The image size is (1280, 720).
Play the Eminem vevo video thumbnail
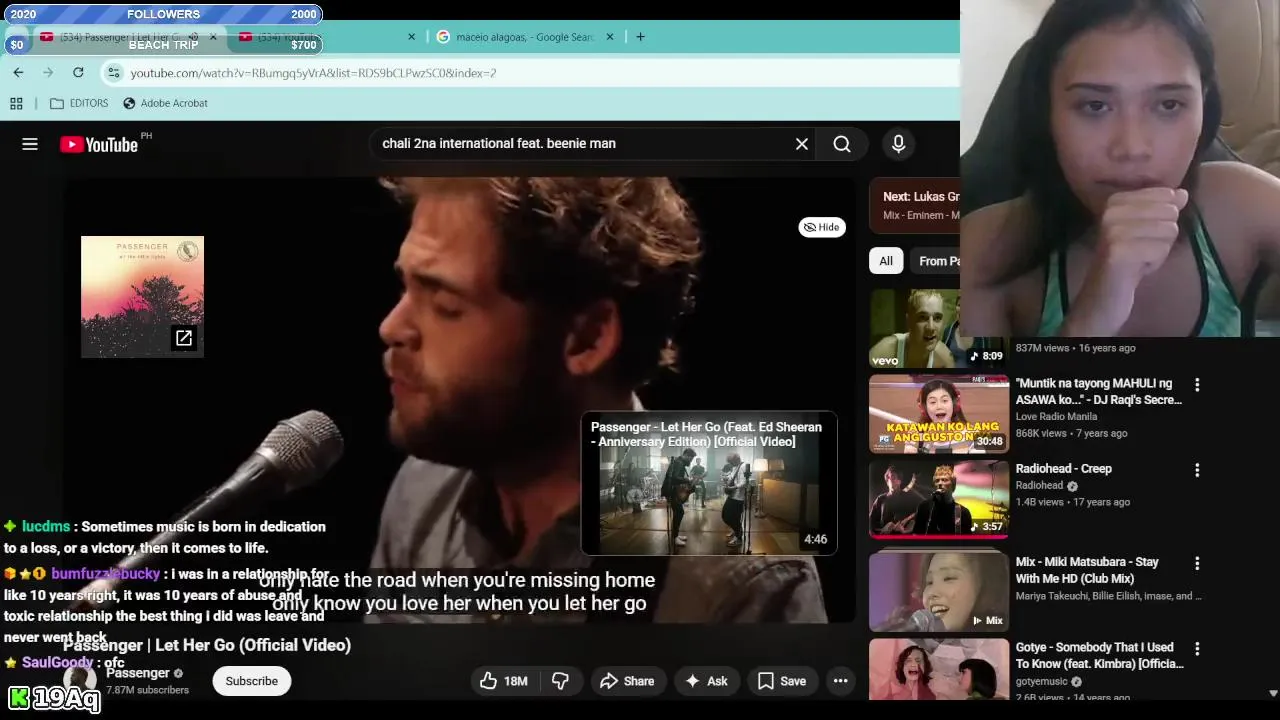point(914,328)
